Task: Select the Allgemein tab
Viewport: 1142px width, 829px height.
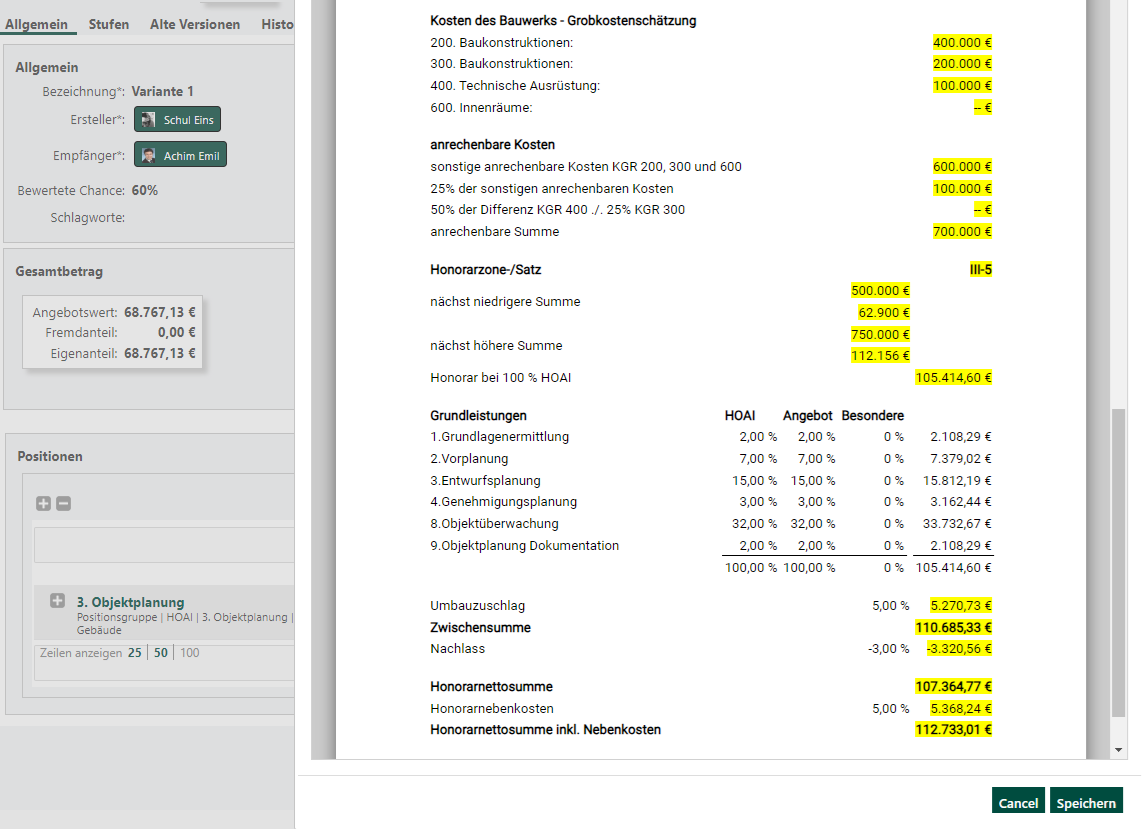Action: click(x=38, y=24)
